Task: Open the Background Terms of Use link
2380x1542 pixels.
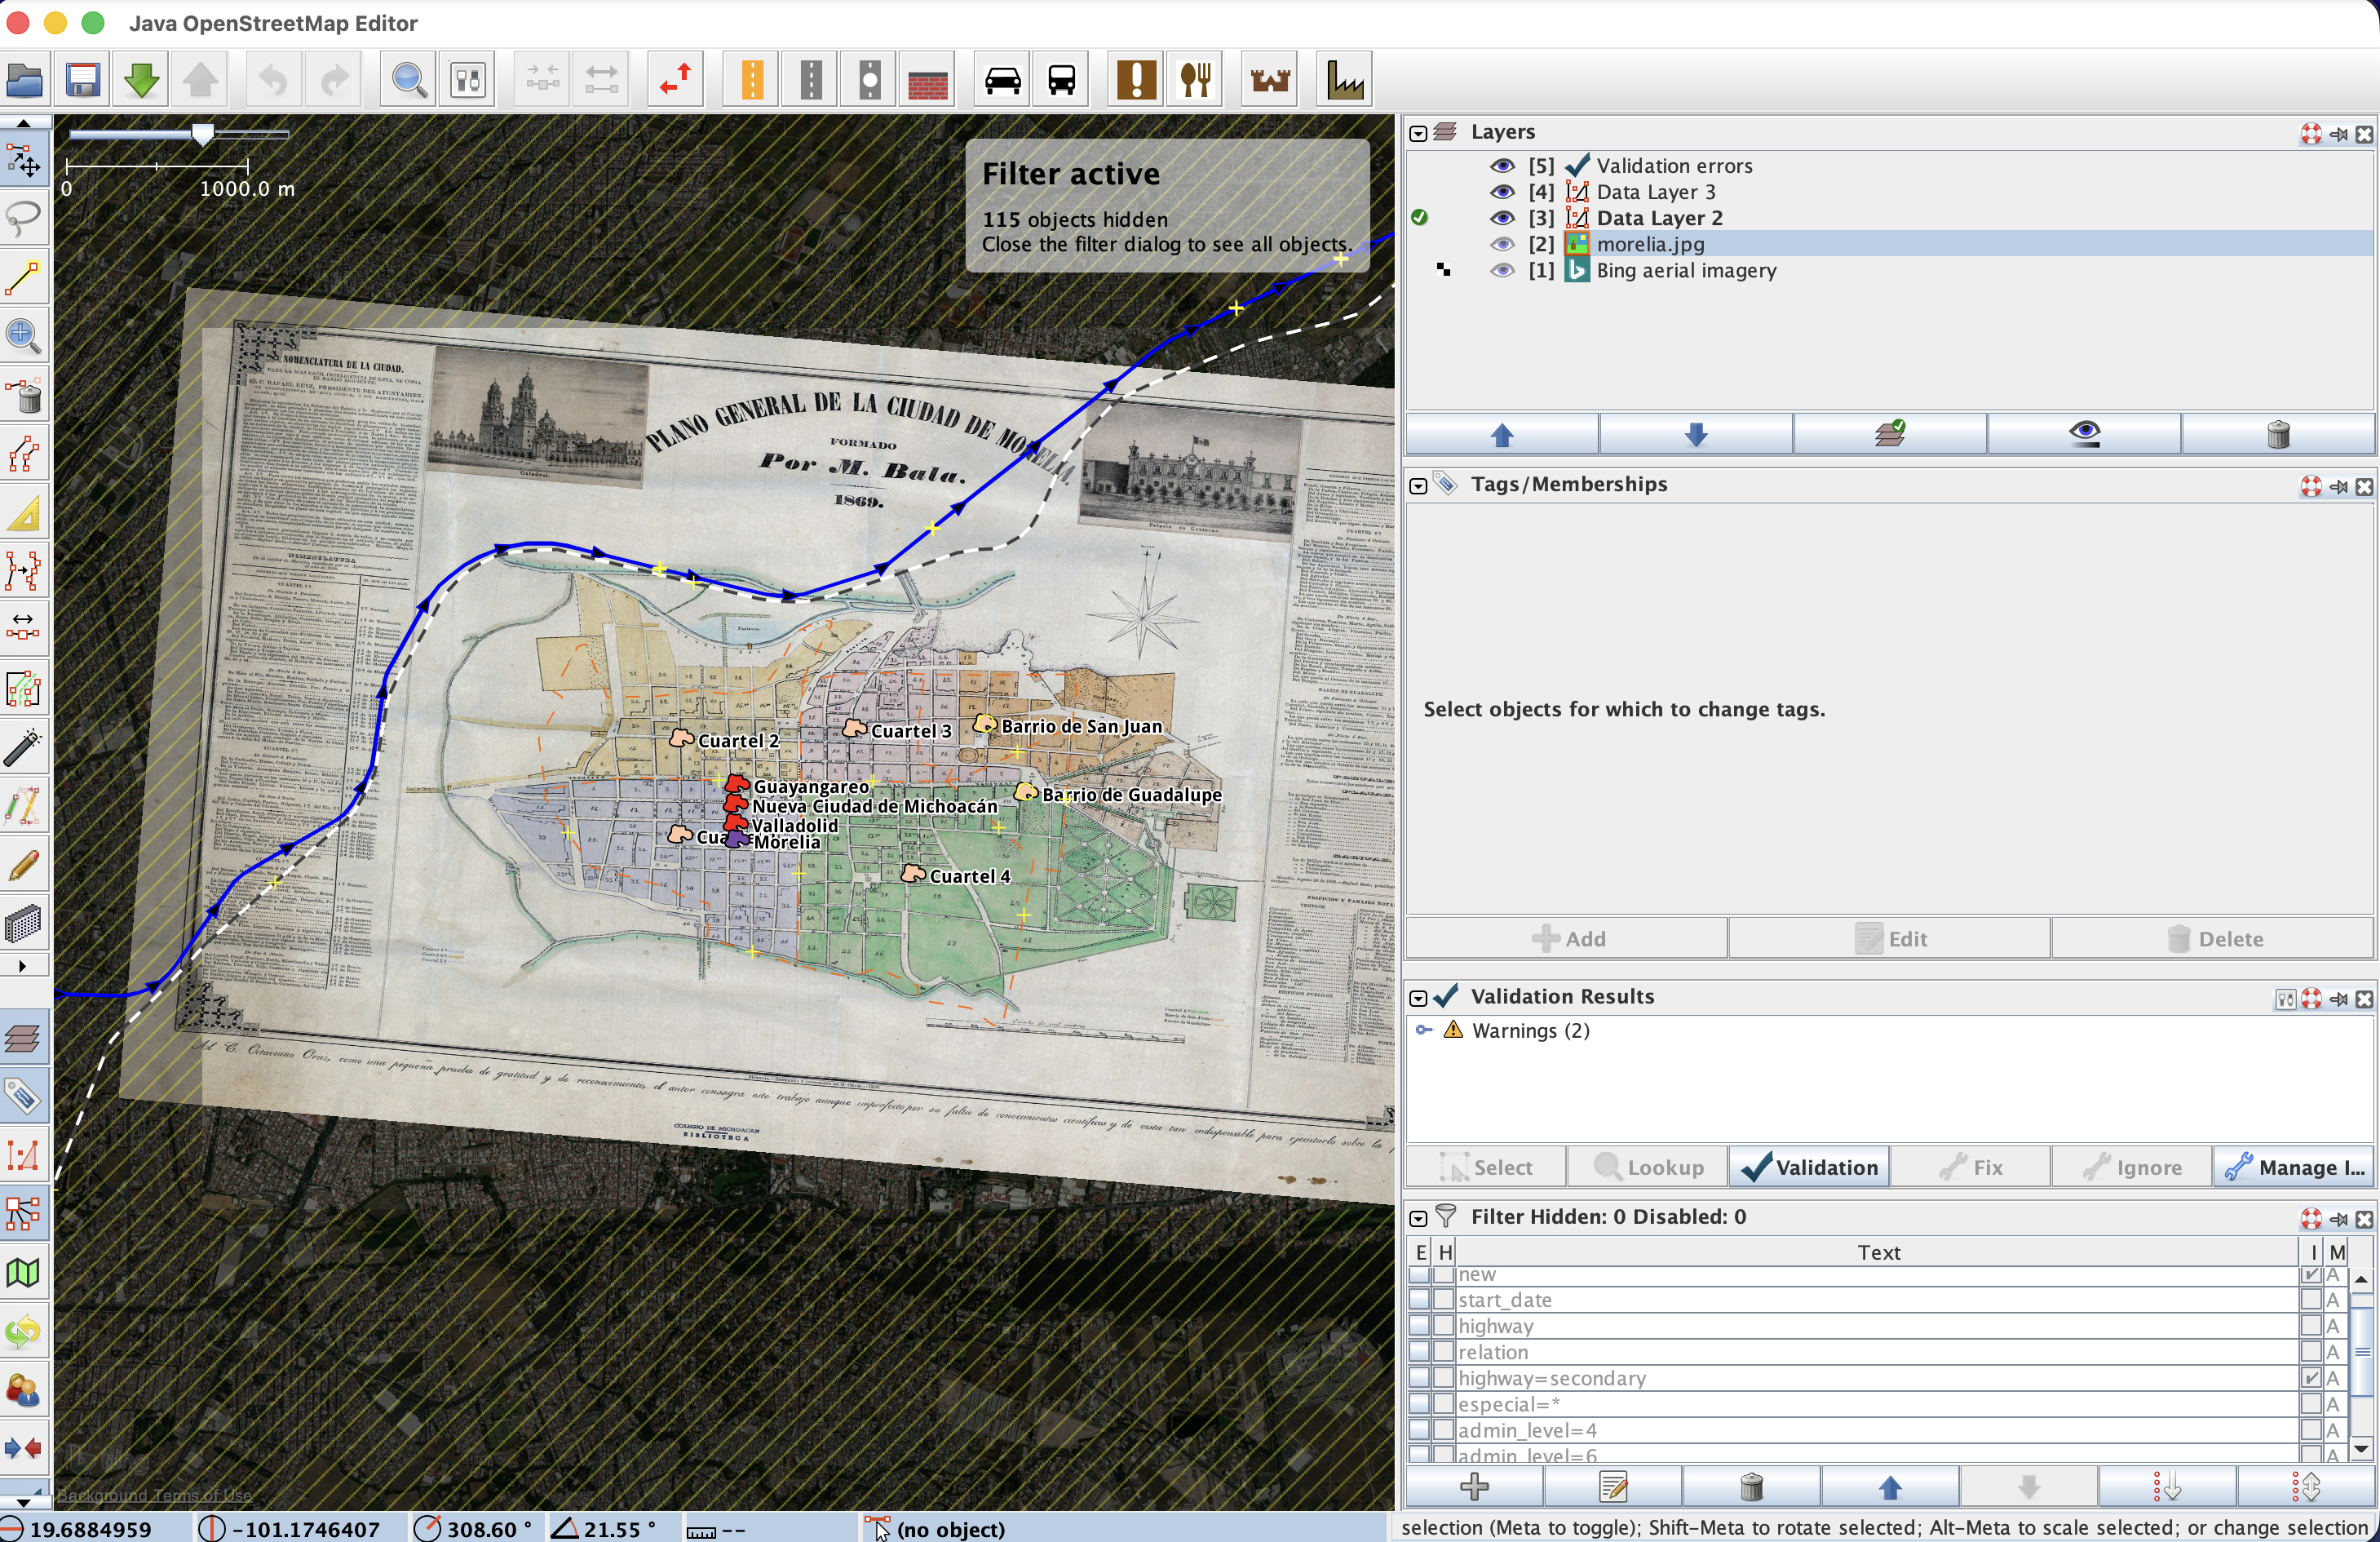Action: tap(154, 1495)
